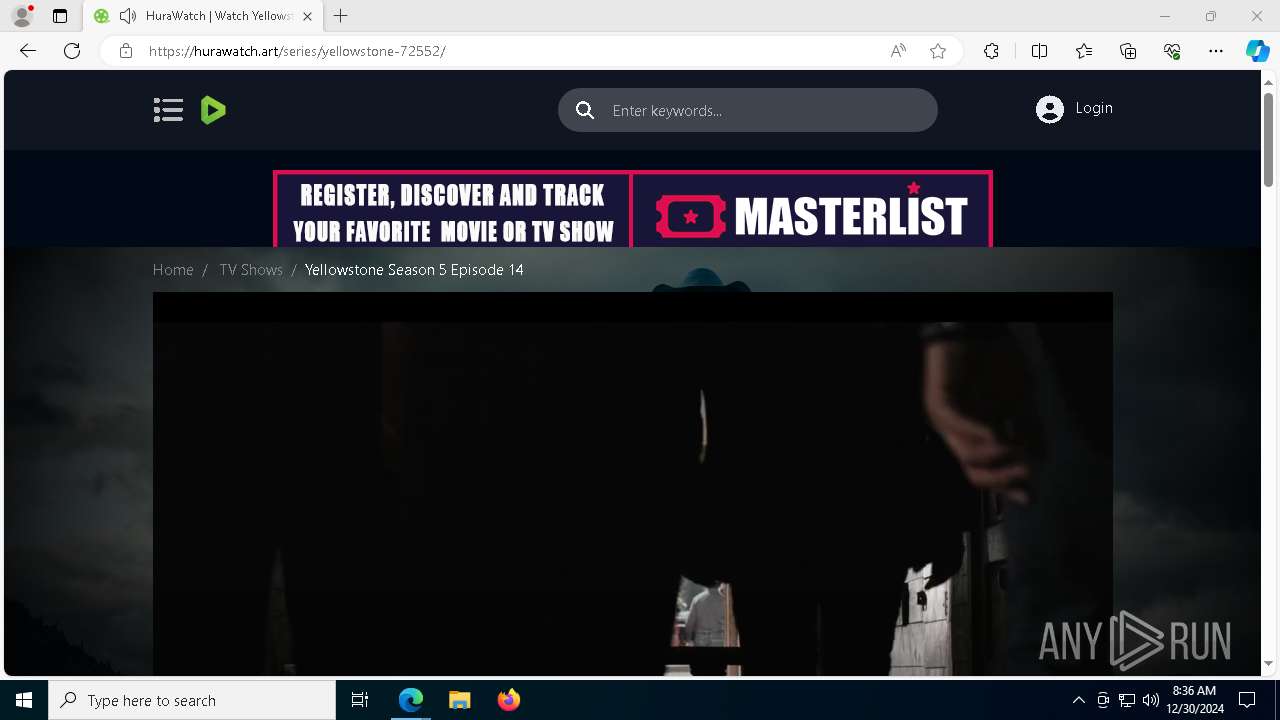
Task: Select the HuraWatch browser tab
Action: pyautogui.click(x=203, y=16)
